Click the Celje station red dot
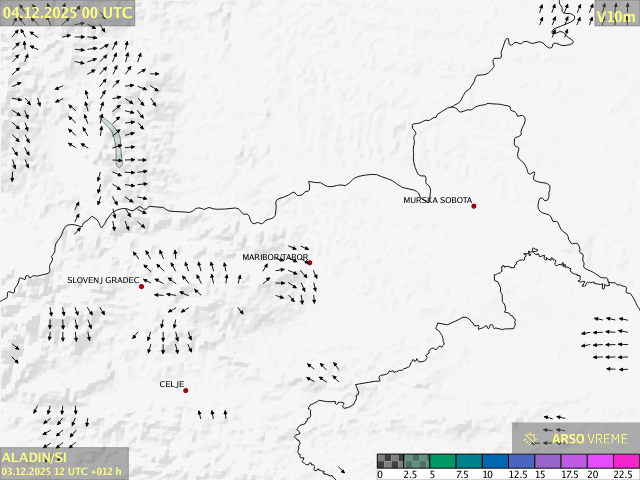640x480 pixels. (x=185, y=390)
